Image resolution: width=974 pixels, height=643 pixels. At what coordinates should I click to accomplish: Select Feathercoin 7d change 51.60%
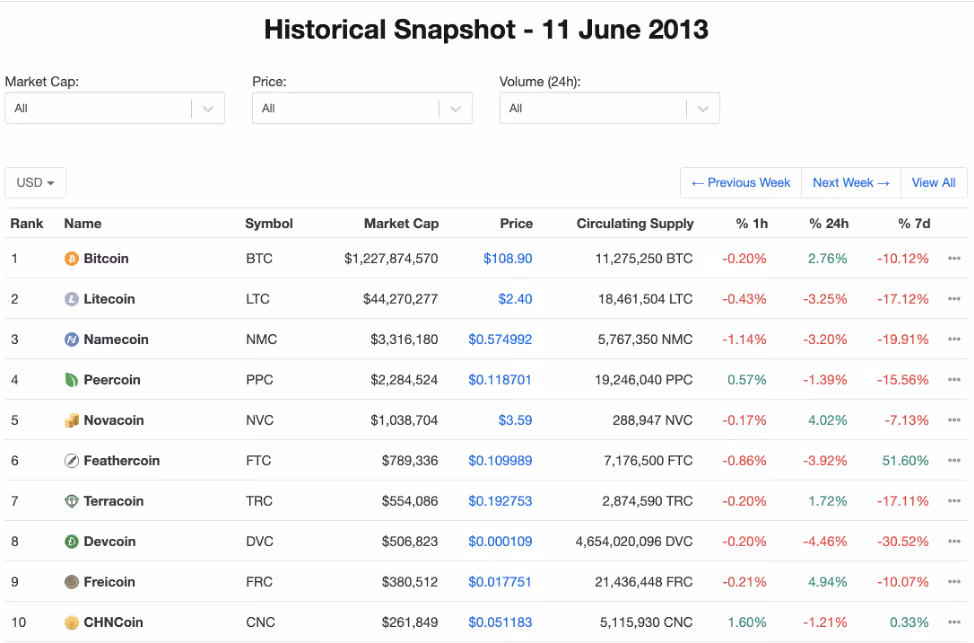(x=905, y=460)
